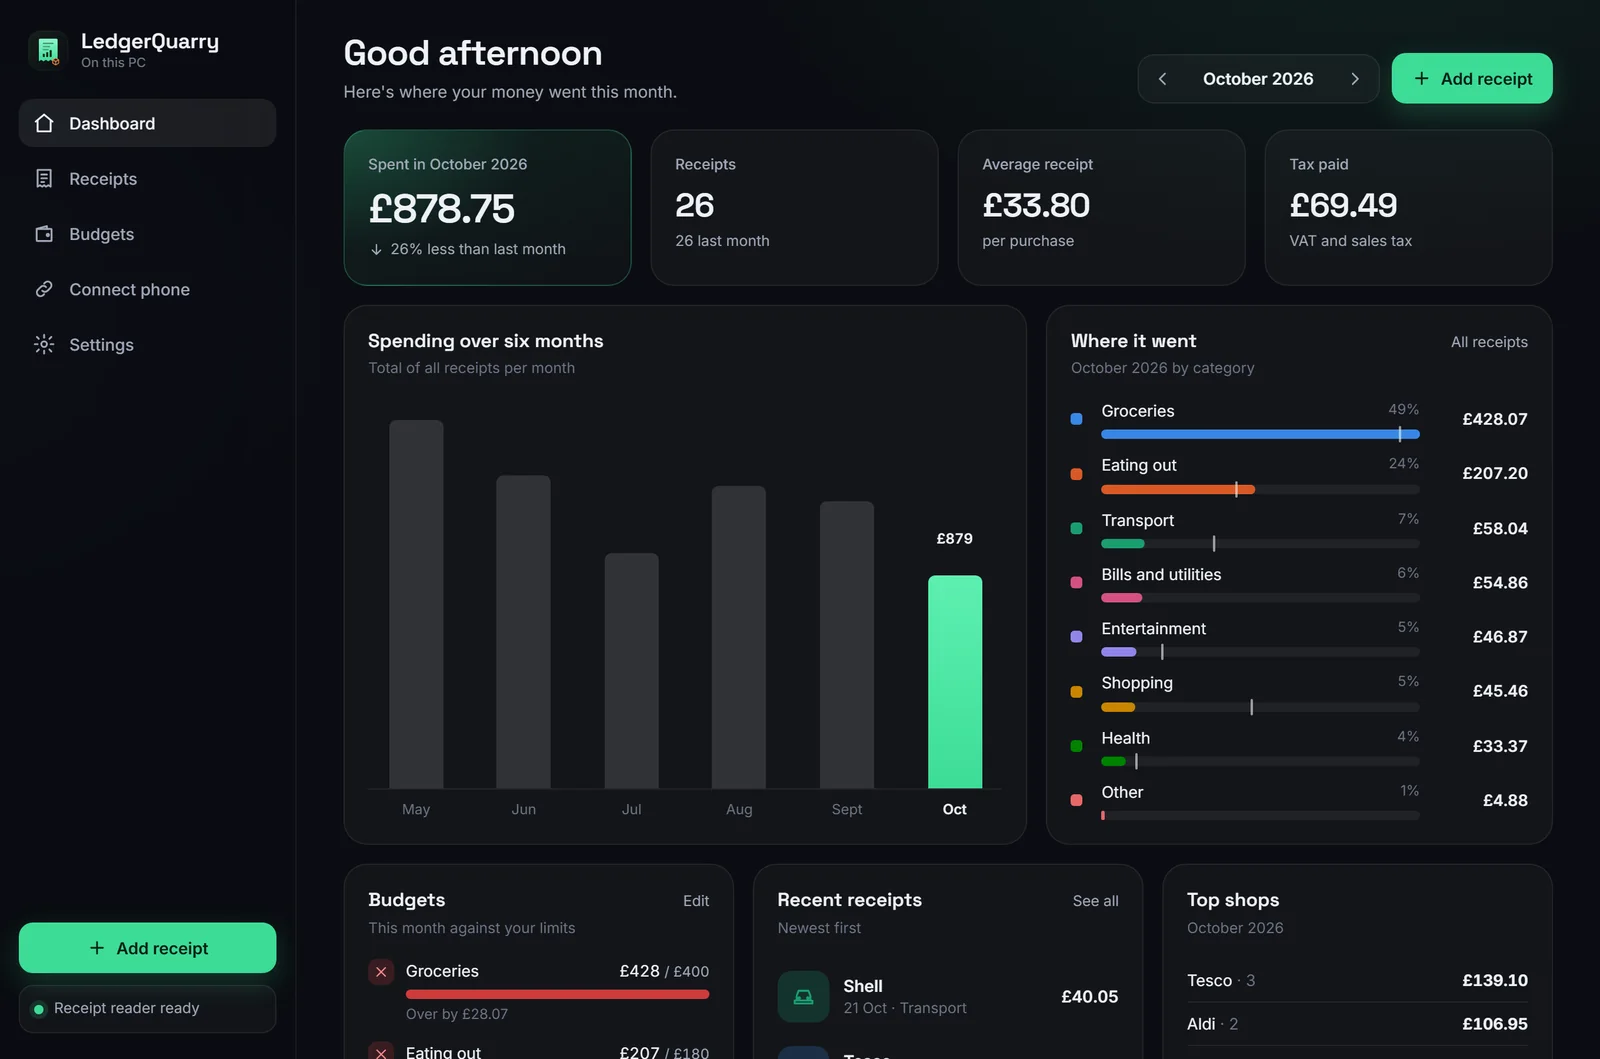Click the October 2026 month label
The image size is (1600, 1059).
(1258, 79)
